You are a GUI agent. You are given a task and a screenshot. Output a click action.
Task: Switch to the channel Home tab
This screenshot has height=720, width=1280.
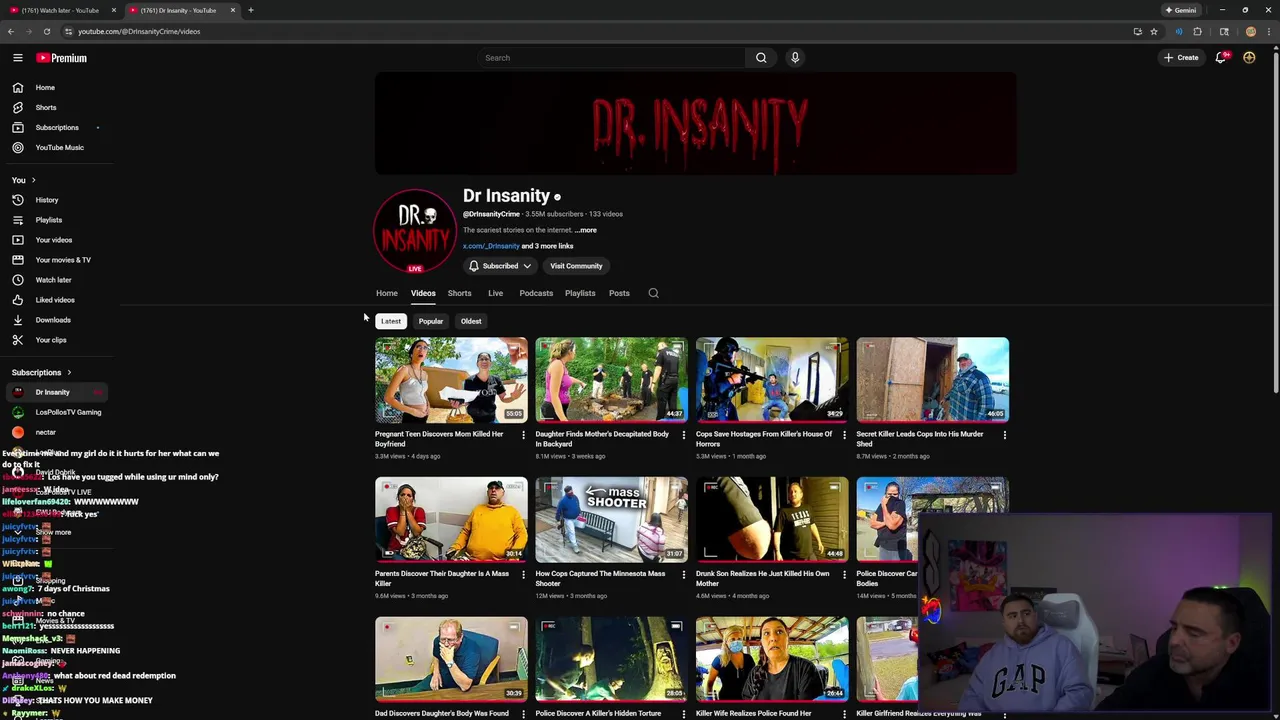click(x=387, y=293)
